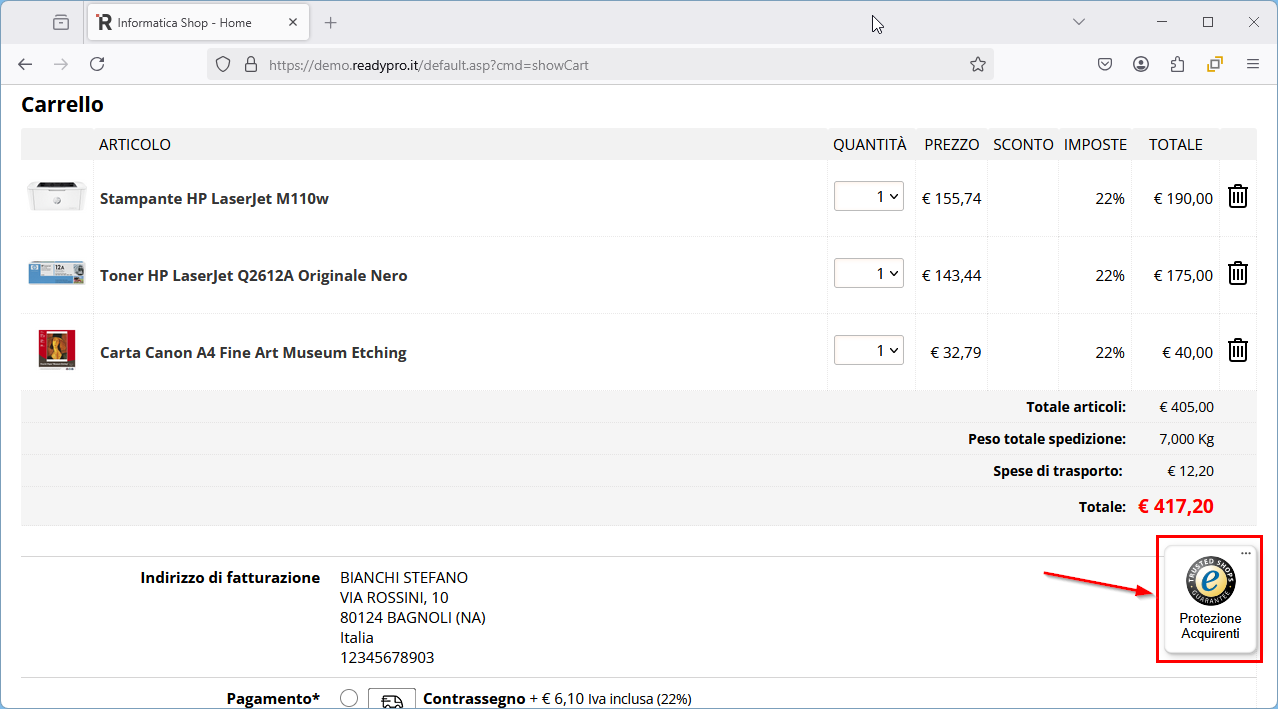The height and width of the screenshot is (709, 1278).
Task: Click the address line VIA ROSSINI, 10
Action: (x=395, y=597)
